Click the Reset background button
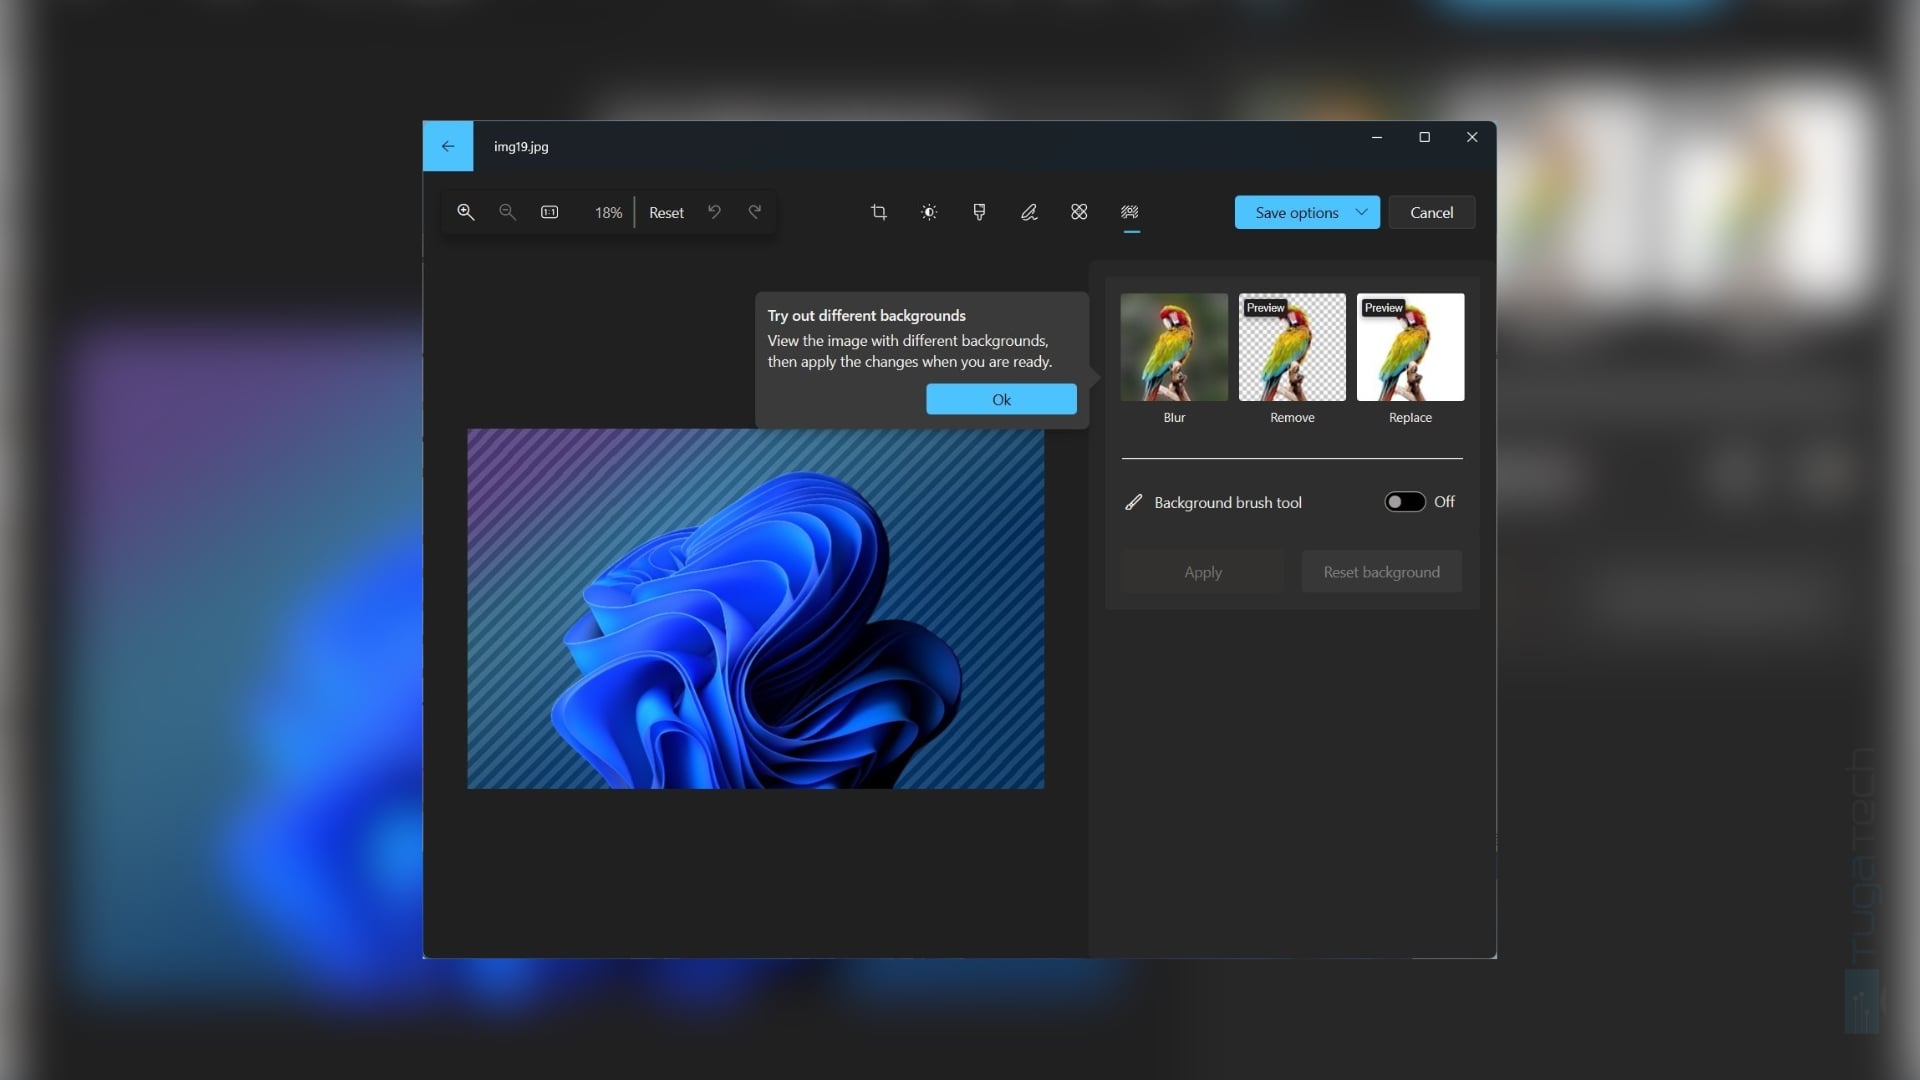 pyautogui.click(x=1381, y=572)
